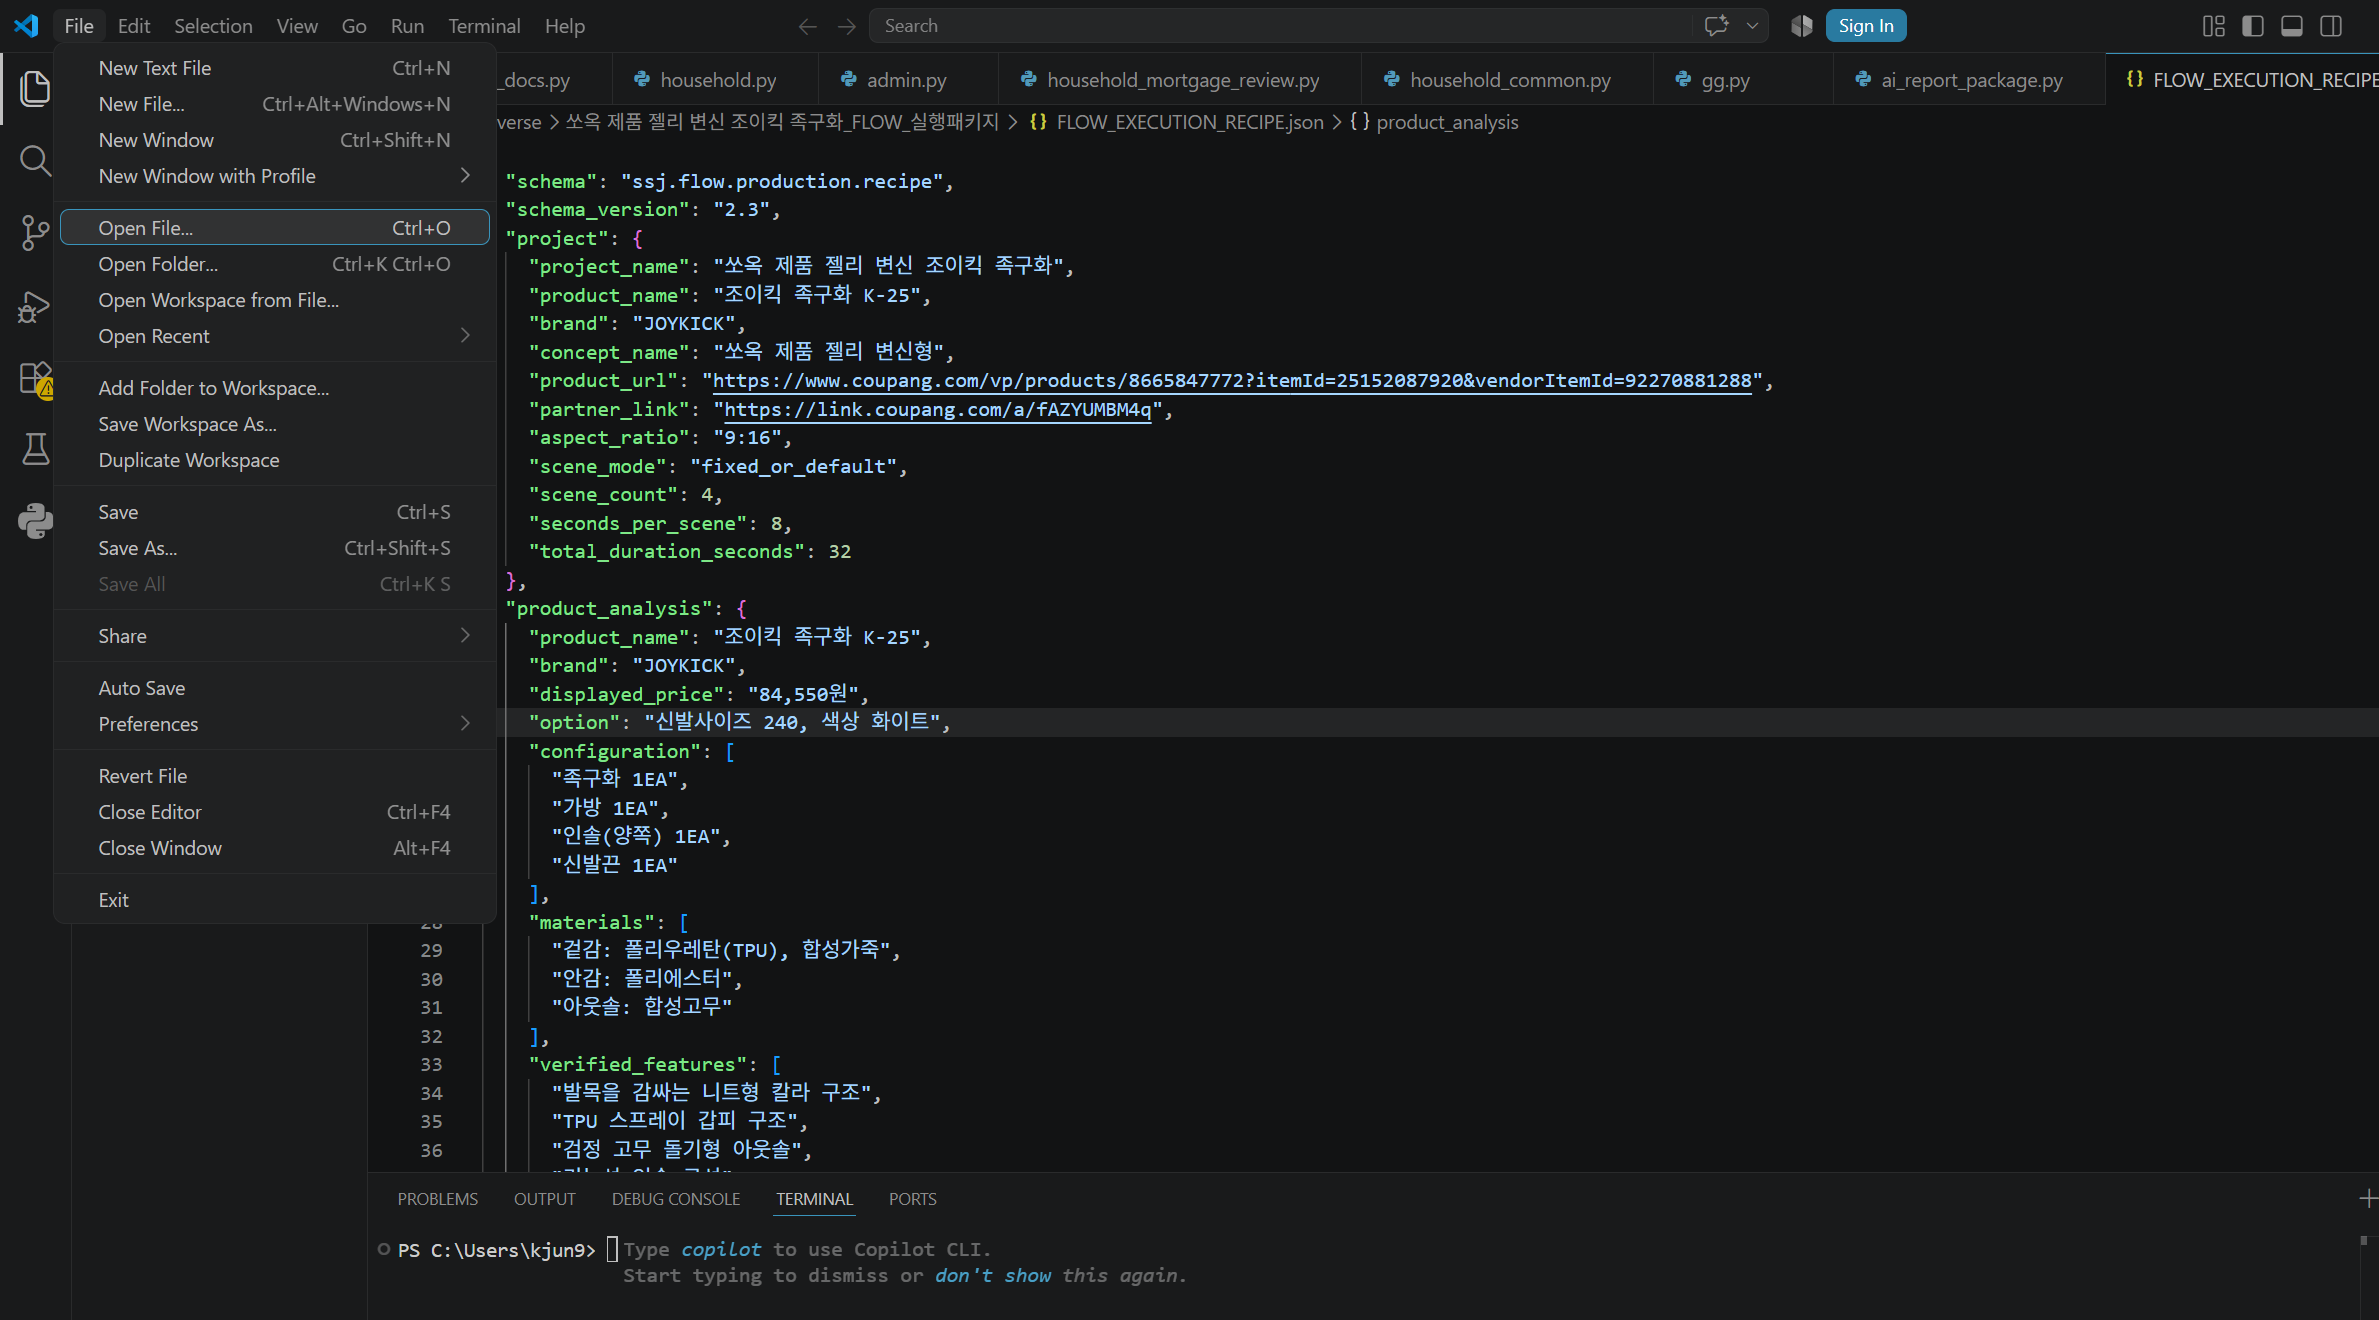Open Customize Layout icon
Image resolution: width=2379 pixels, height=1320 pixels.
(x=2213, y=26)
